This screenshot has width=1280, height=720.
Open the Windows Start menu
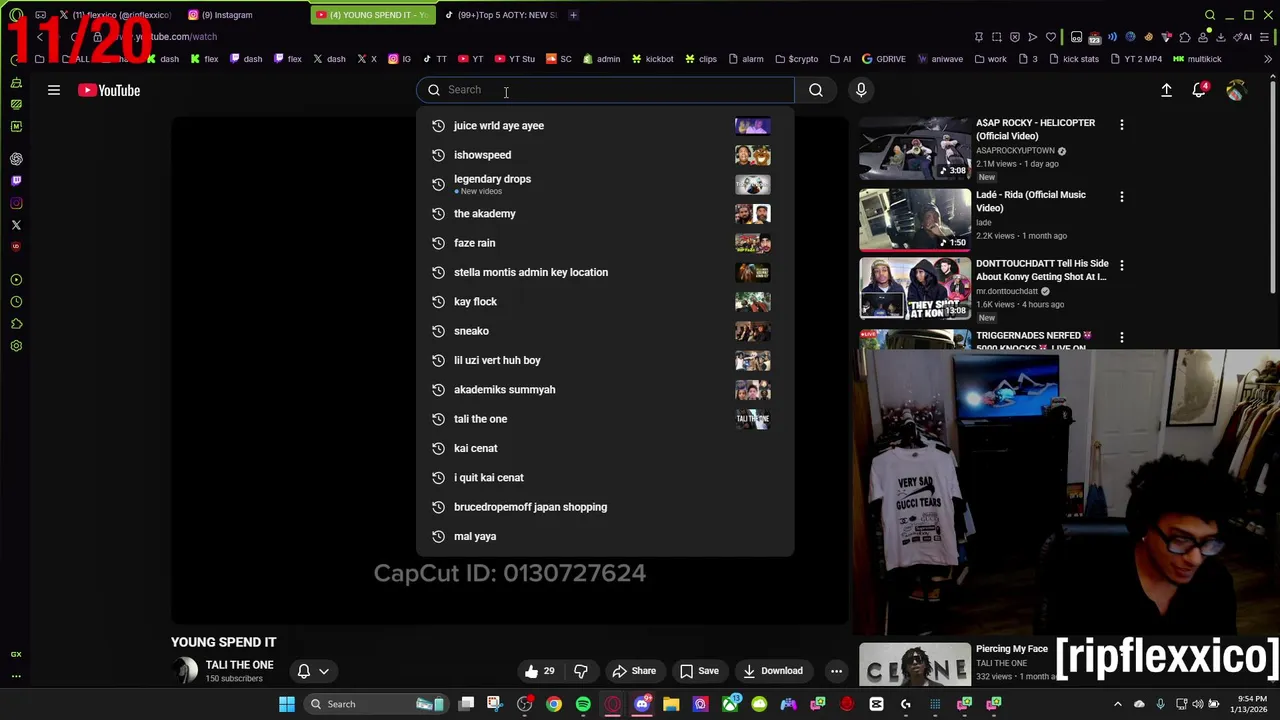coord(287,704)
